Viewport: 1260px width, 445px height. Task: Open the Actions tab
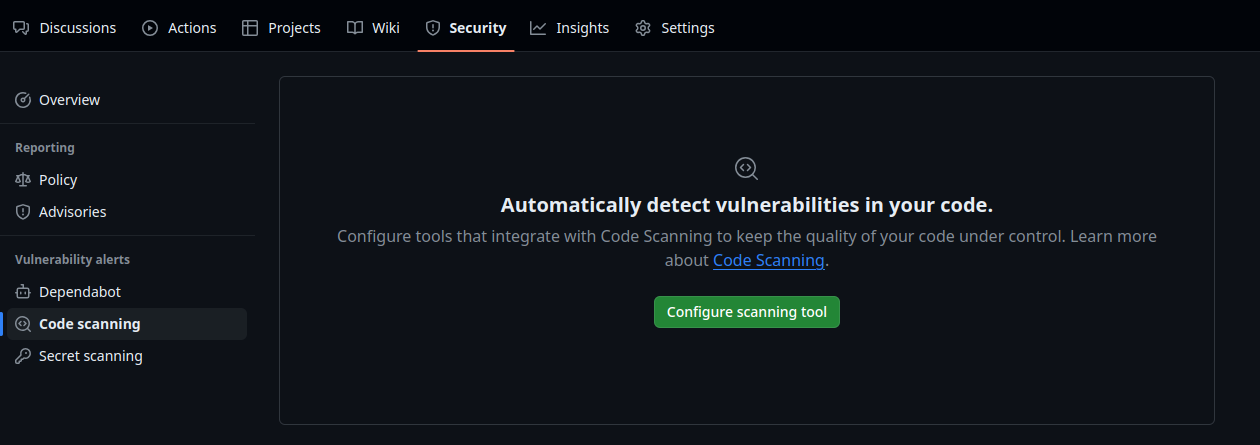tap(179, 28)
